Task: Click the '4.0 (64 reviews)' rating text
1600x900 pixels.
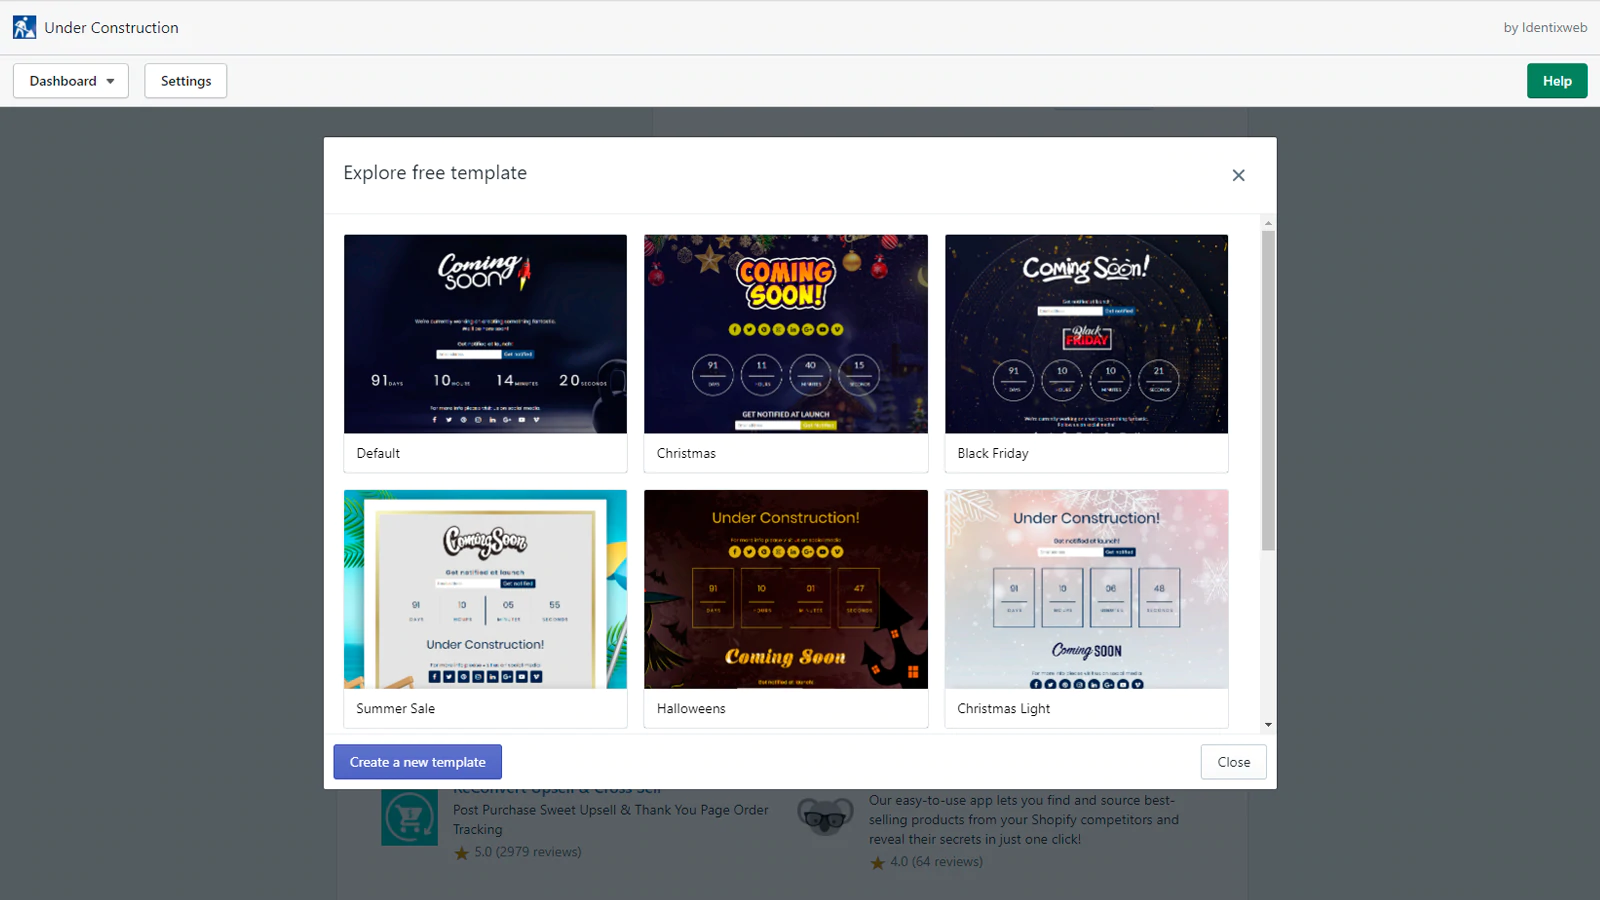Action: (x=936, y=862)
